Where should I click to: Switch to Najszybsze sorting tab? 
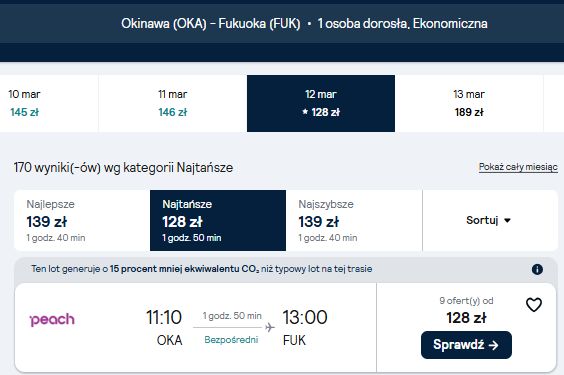click(x=354, y=220)
